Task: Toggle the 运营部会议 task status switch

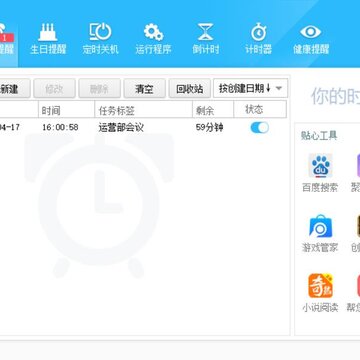Action: pyautogui.click(x=259, y=128)
